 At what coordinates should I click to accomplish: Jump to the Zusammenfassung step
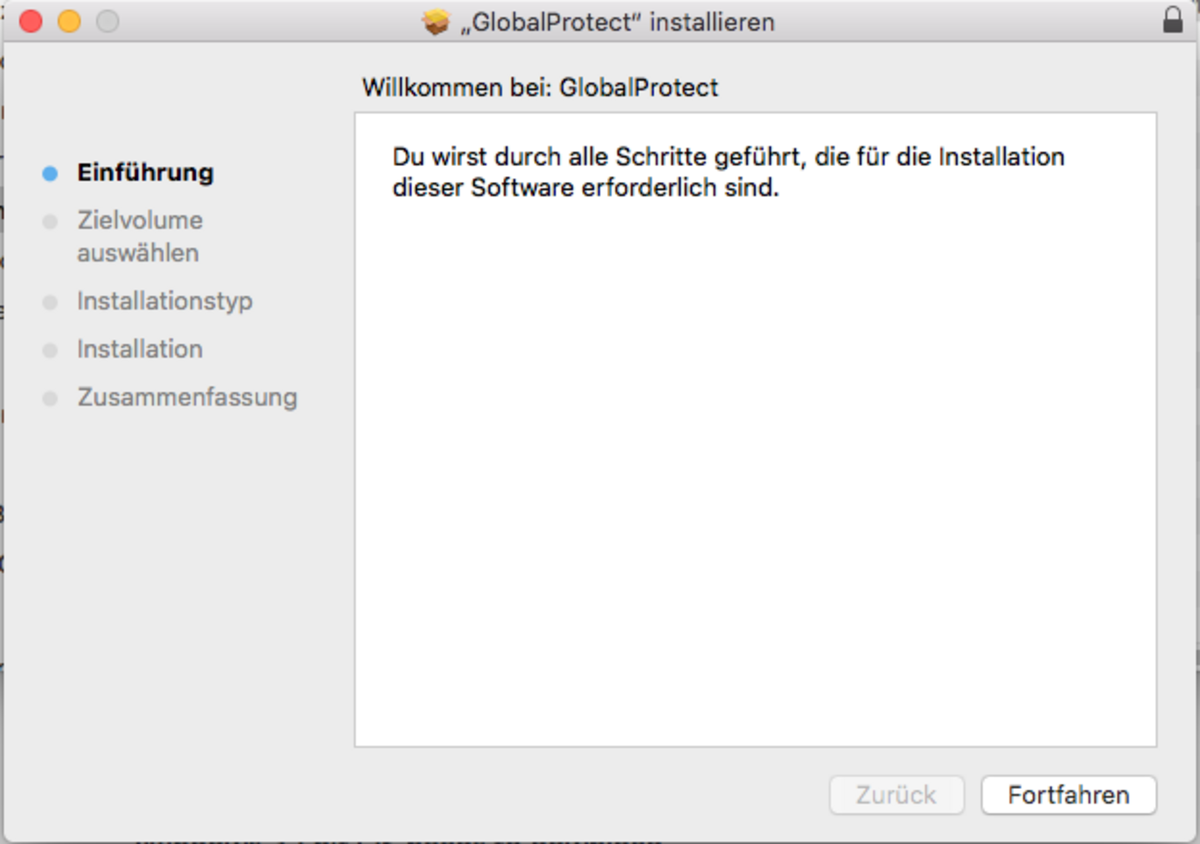tap(187, 397)
